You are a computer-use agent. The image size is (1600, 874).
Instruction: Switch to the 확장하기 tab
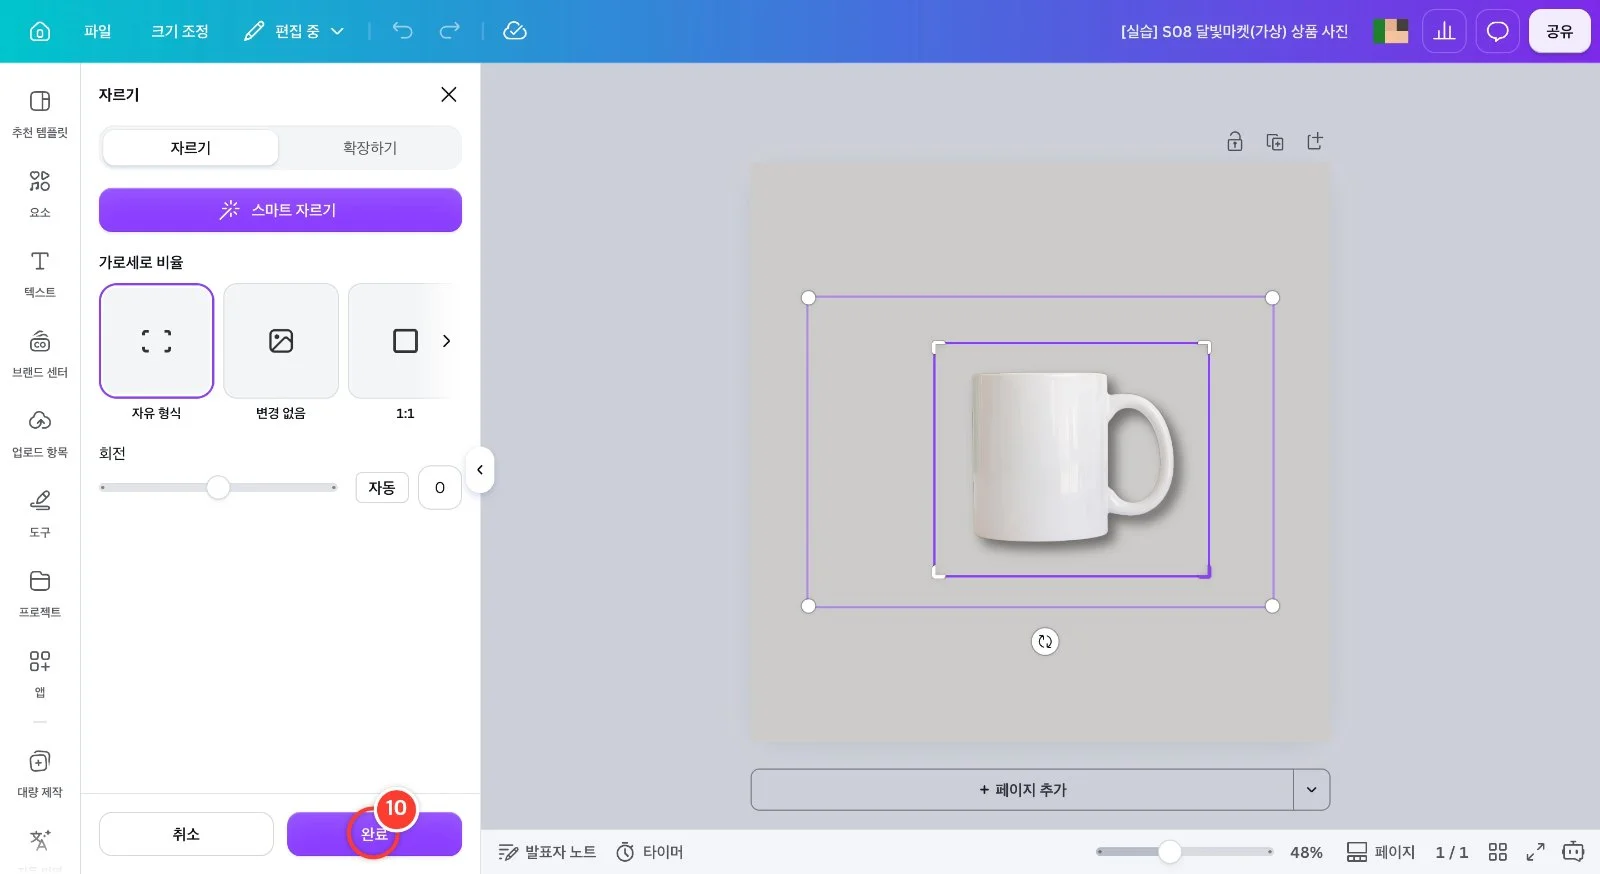(370, 148)
